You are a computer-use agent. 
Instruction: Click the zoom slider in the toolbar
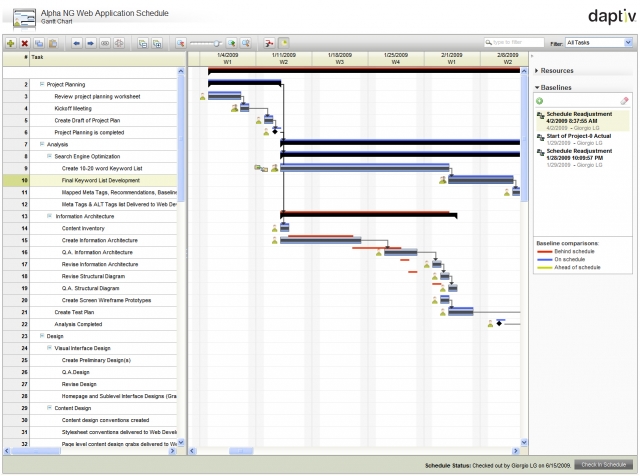(213, 45)
